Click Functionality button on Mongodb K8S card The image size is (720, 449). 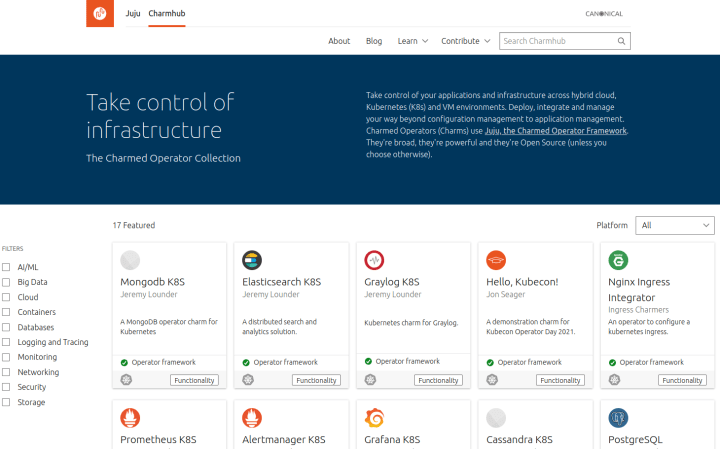pos(194,380)
